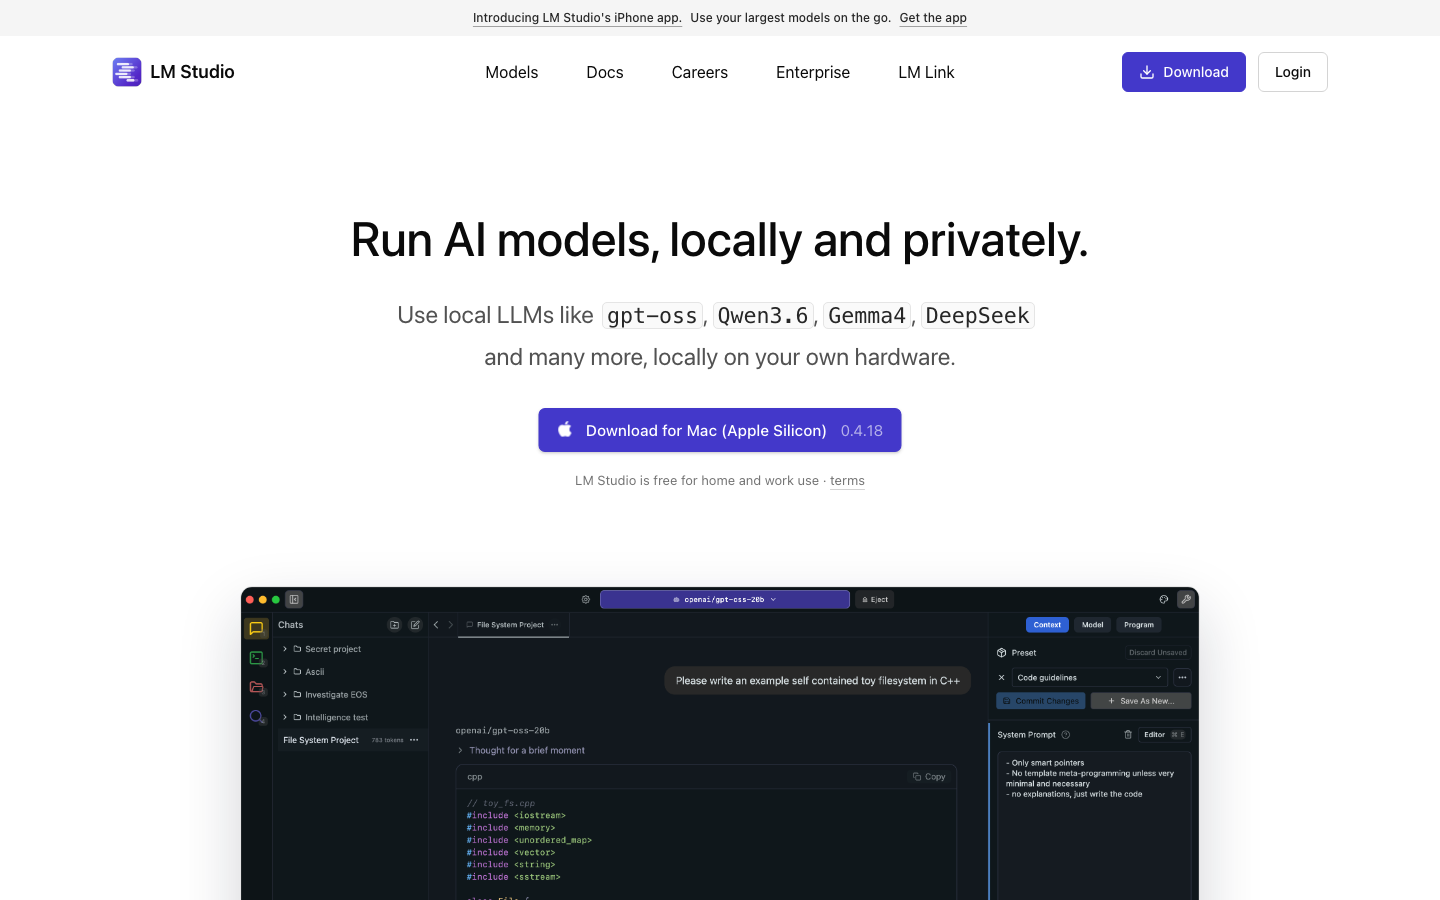
Task: Click the new folder icon beside Chats
Action: pyautogui.click(x=394, y=625)
